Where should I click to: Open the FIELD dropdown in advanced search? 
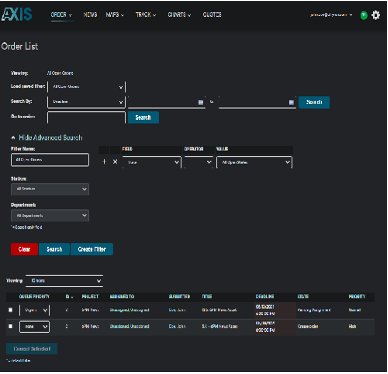152,162
